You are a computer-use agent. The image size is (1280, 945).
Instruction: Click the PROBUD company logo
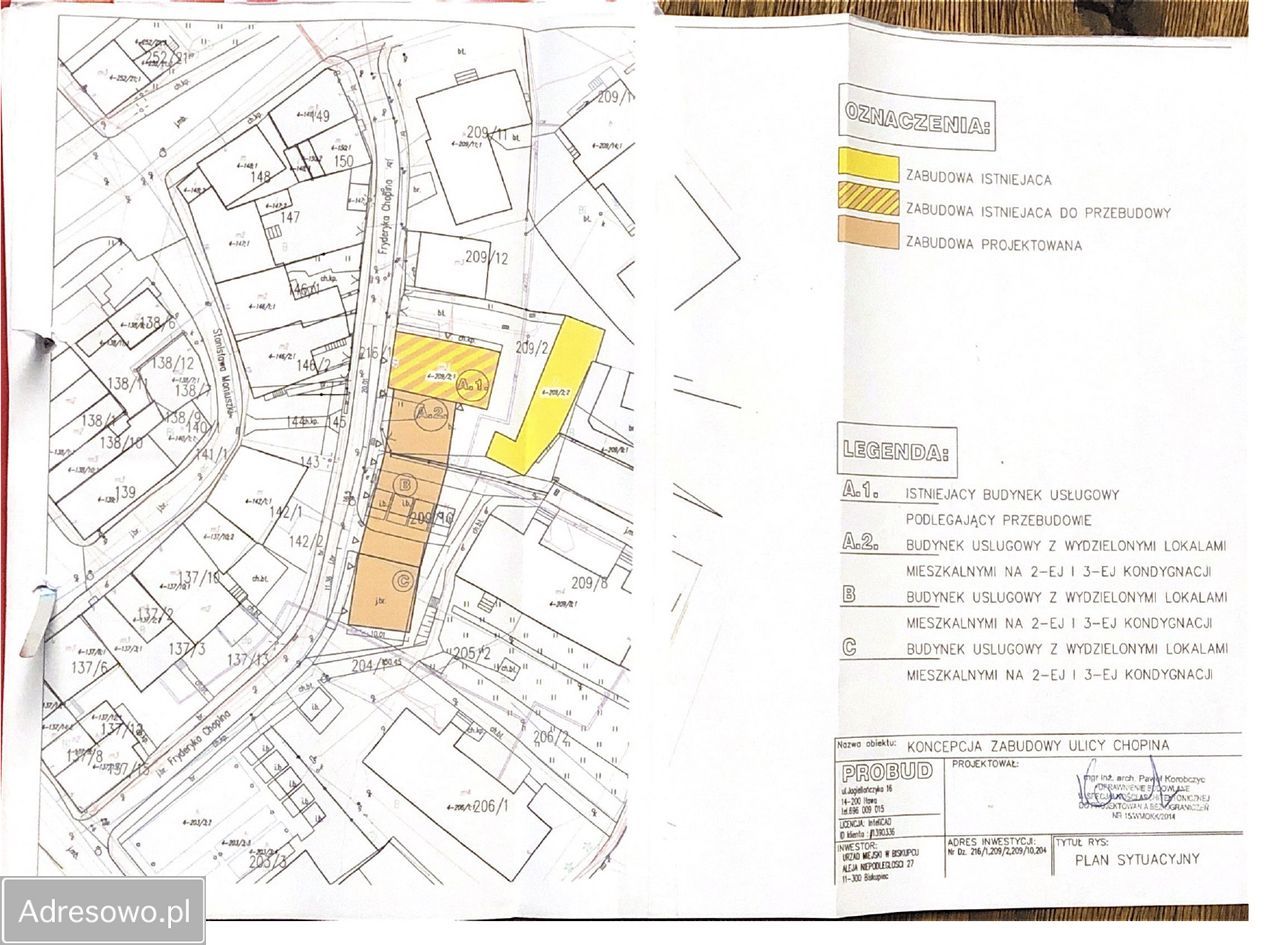886,772
